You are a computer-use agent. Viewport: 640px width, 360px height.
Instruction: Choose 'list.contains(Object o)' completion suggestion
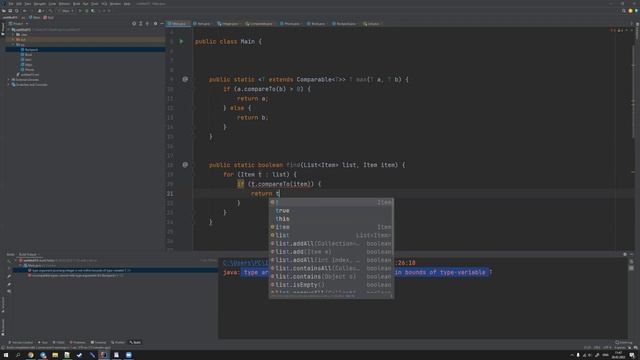click(331, 276)
